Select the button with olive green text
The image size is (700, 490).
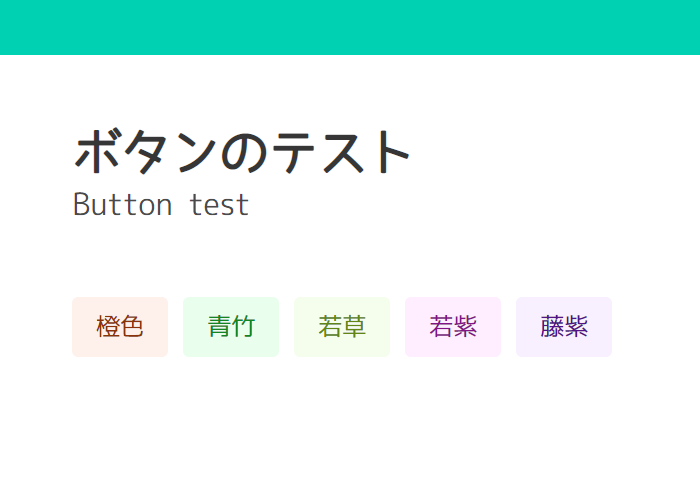342,327
